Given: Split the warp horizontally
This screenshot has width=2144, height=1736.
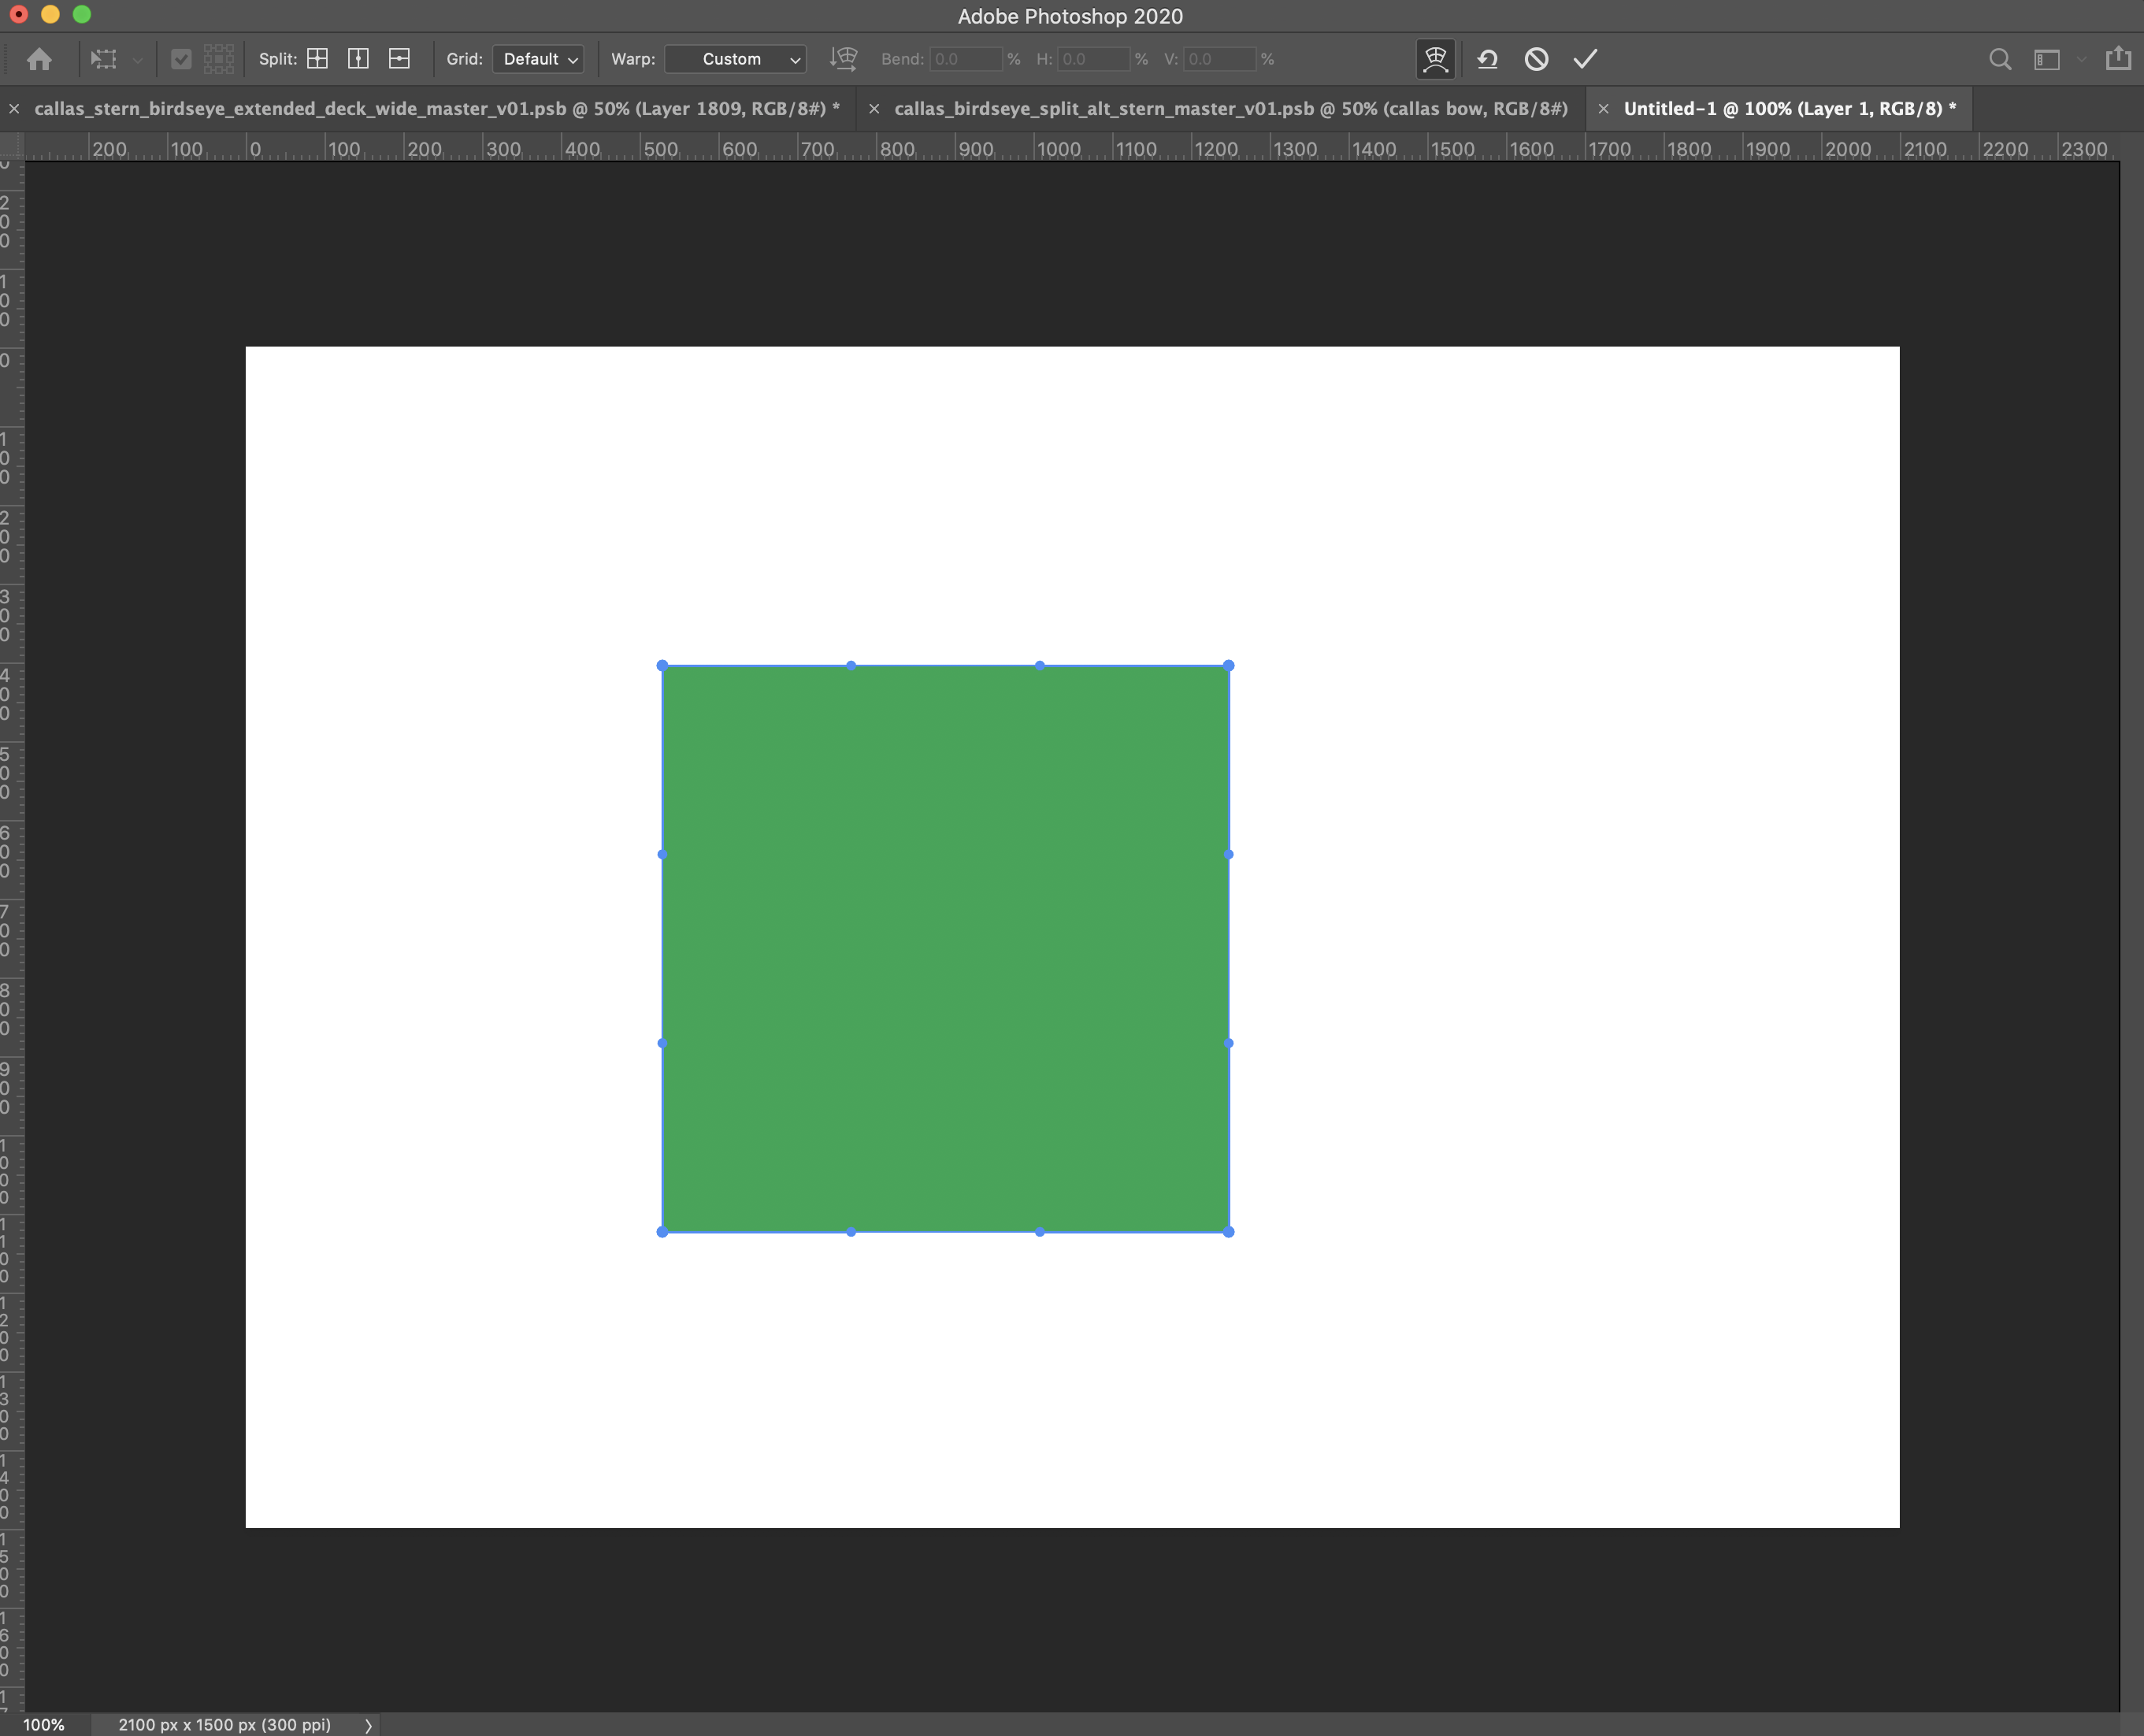Looking at the screenshot, I should pos(399,59).
